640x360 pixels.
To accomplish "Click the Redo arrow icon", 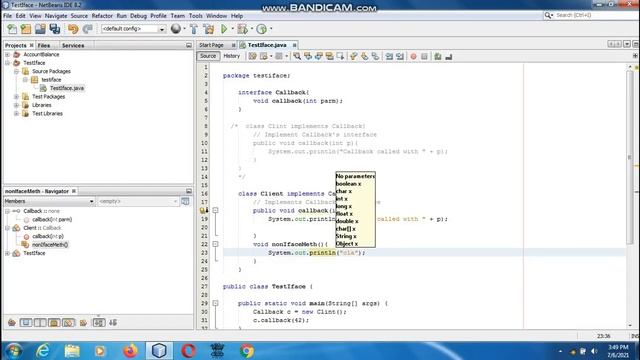I will point(87,29).
